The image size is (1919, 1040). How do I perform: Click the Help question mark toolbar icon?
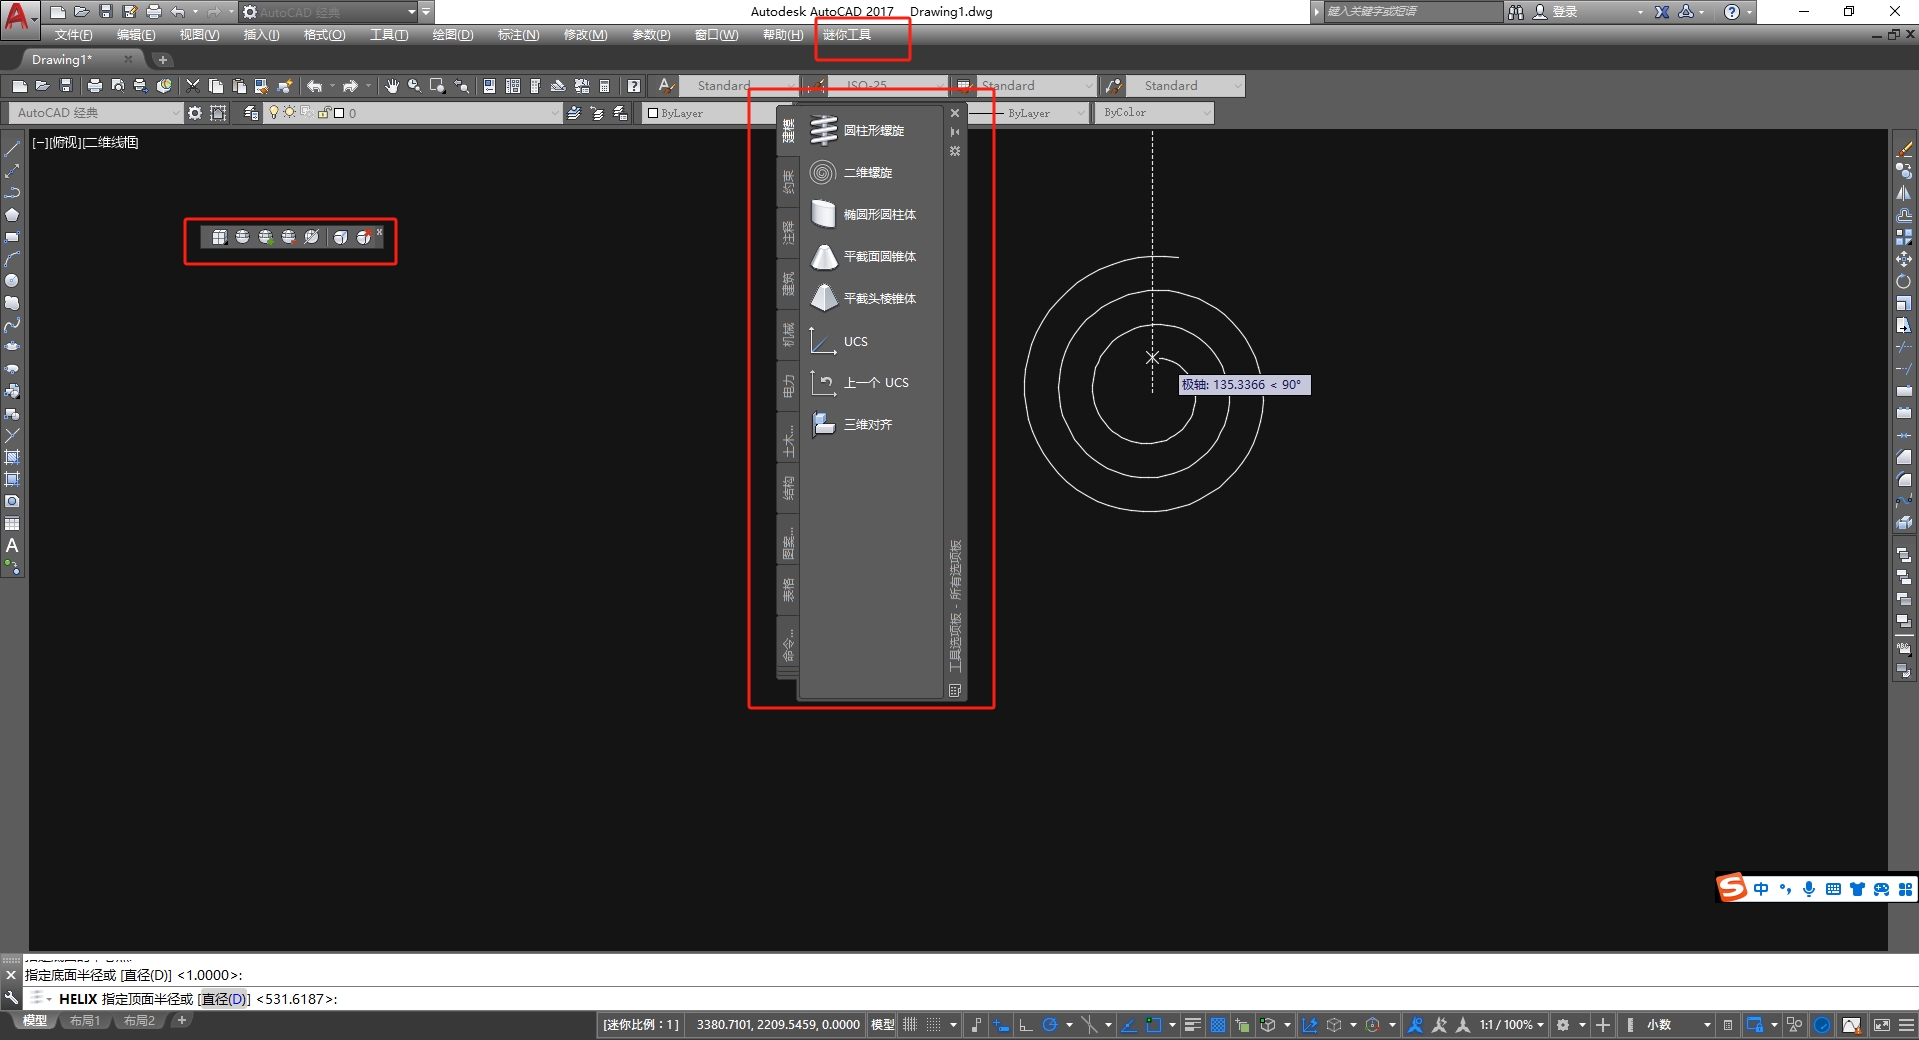[x=633, y=86]
